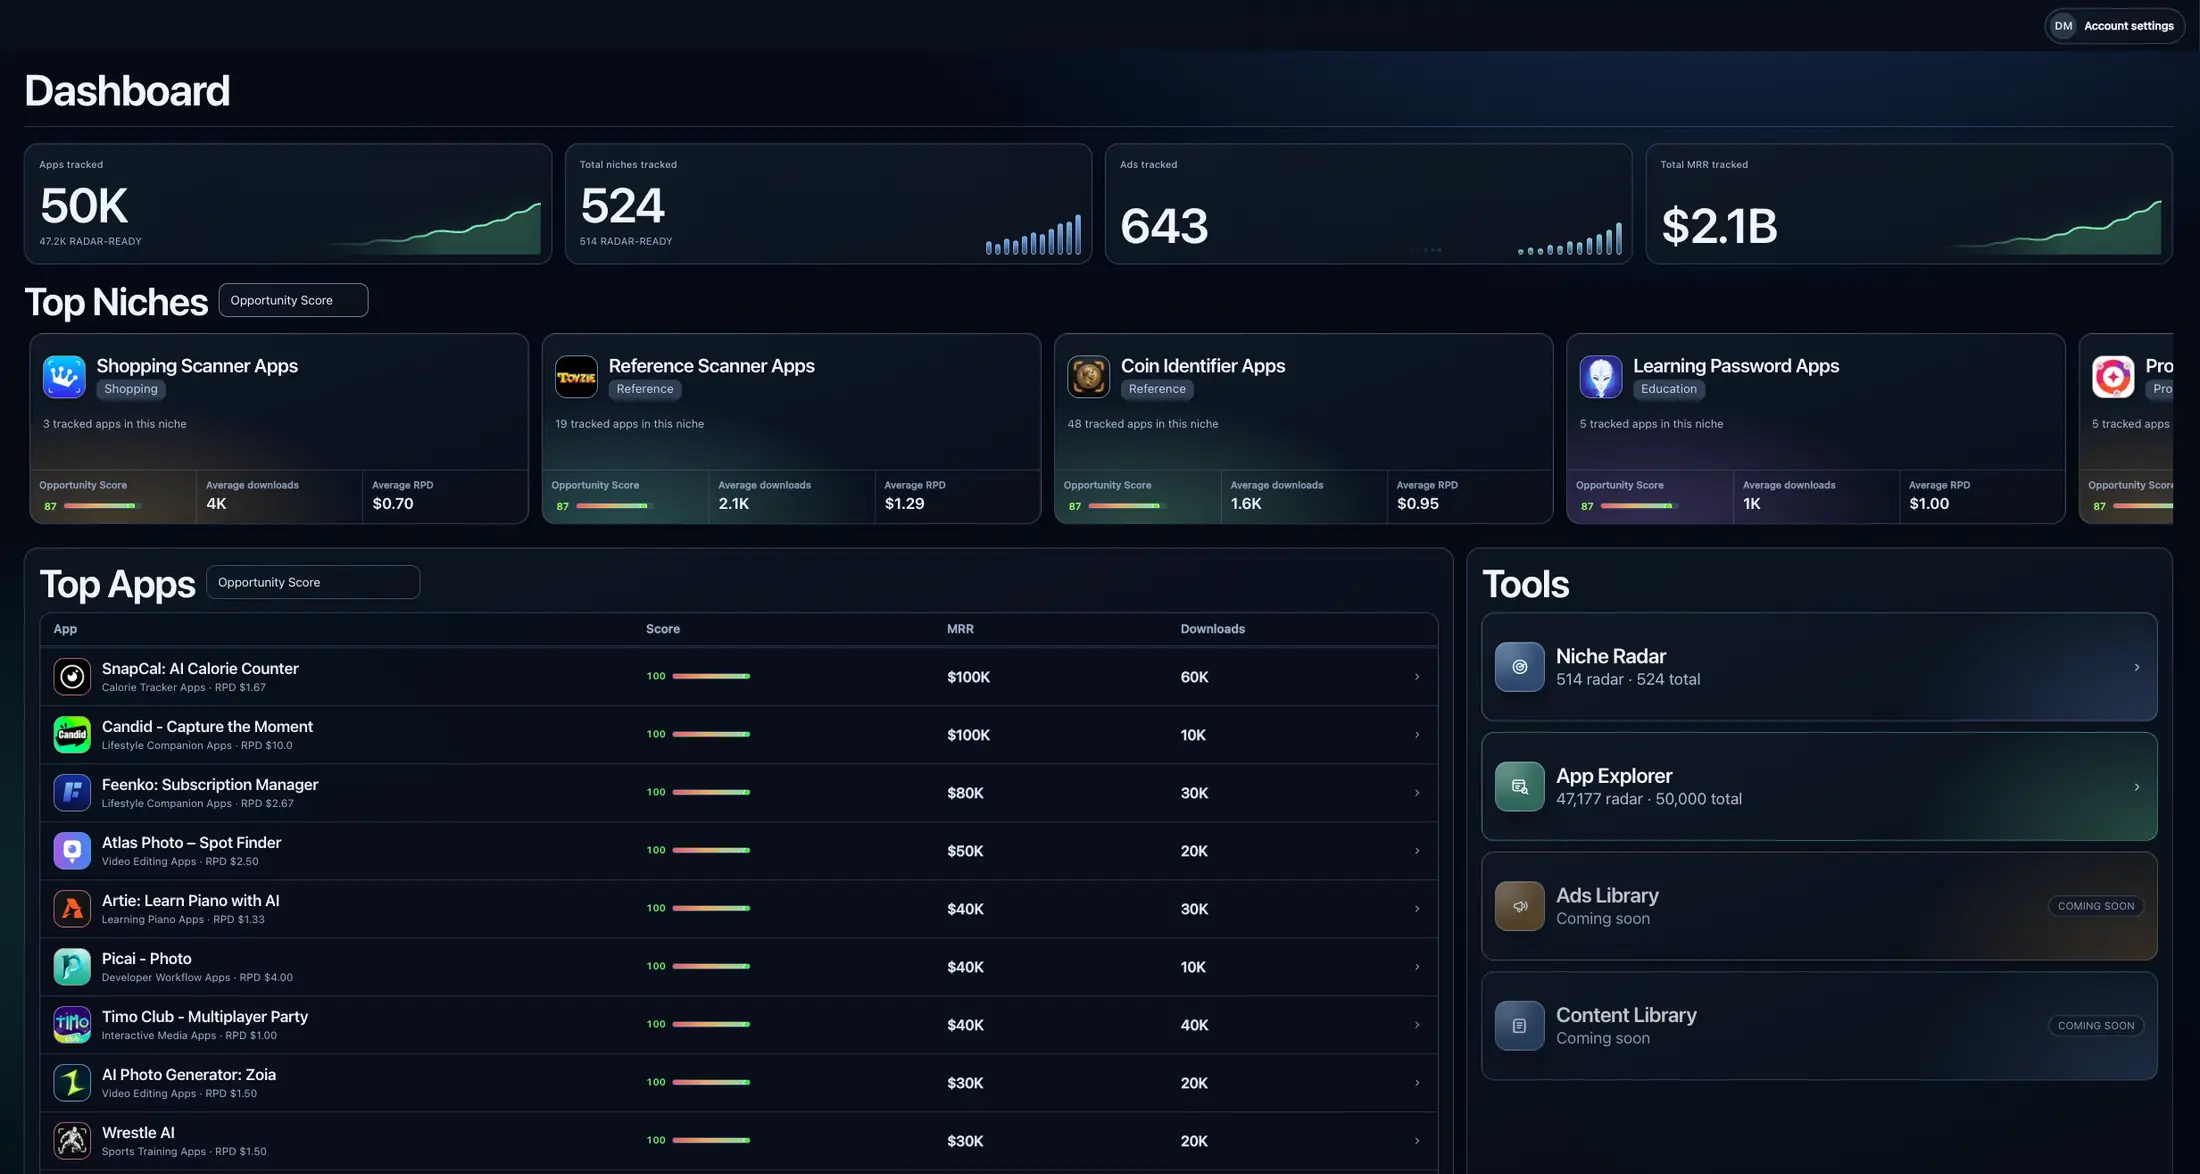Open the Opportunity Score selector for Top Apps
The height and width of the screenshot is (1174, 2200).
tap(312, 581)
